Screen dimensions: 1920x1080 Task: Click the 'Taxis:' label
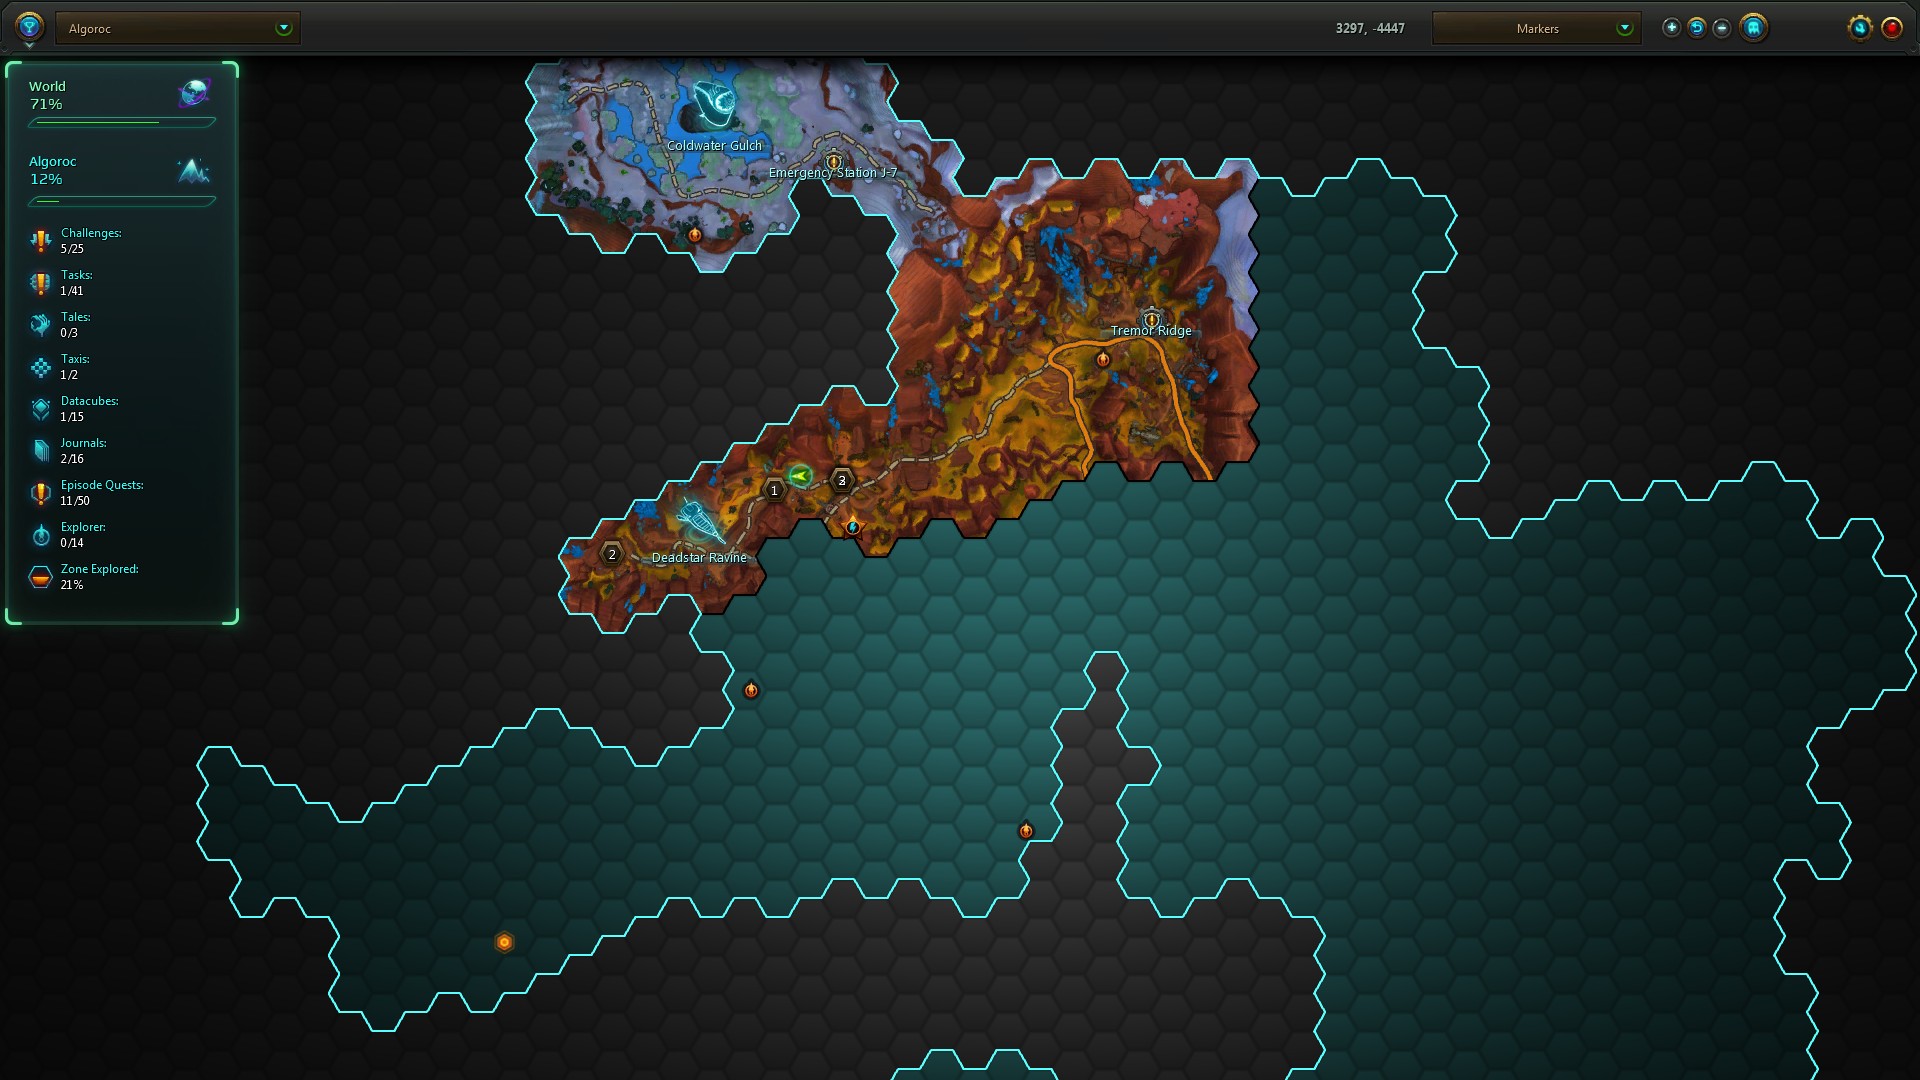click(75, 359)
